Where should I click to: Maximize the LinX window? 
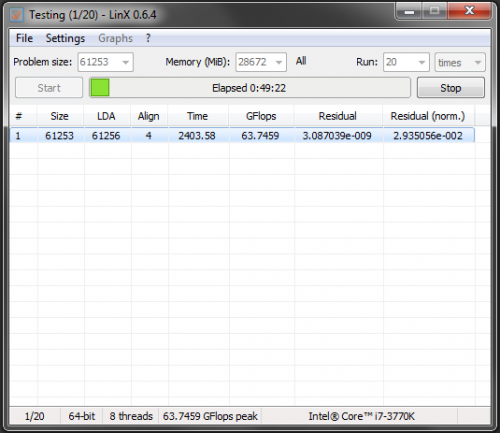pyautogui.click(x=434, y=12)
